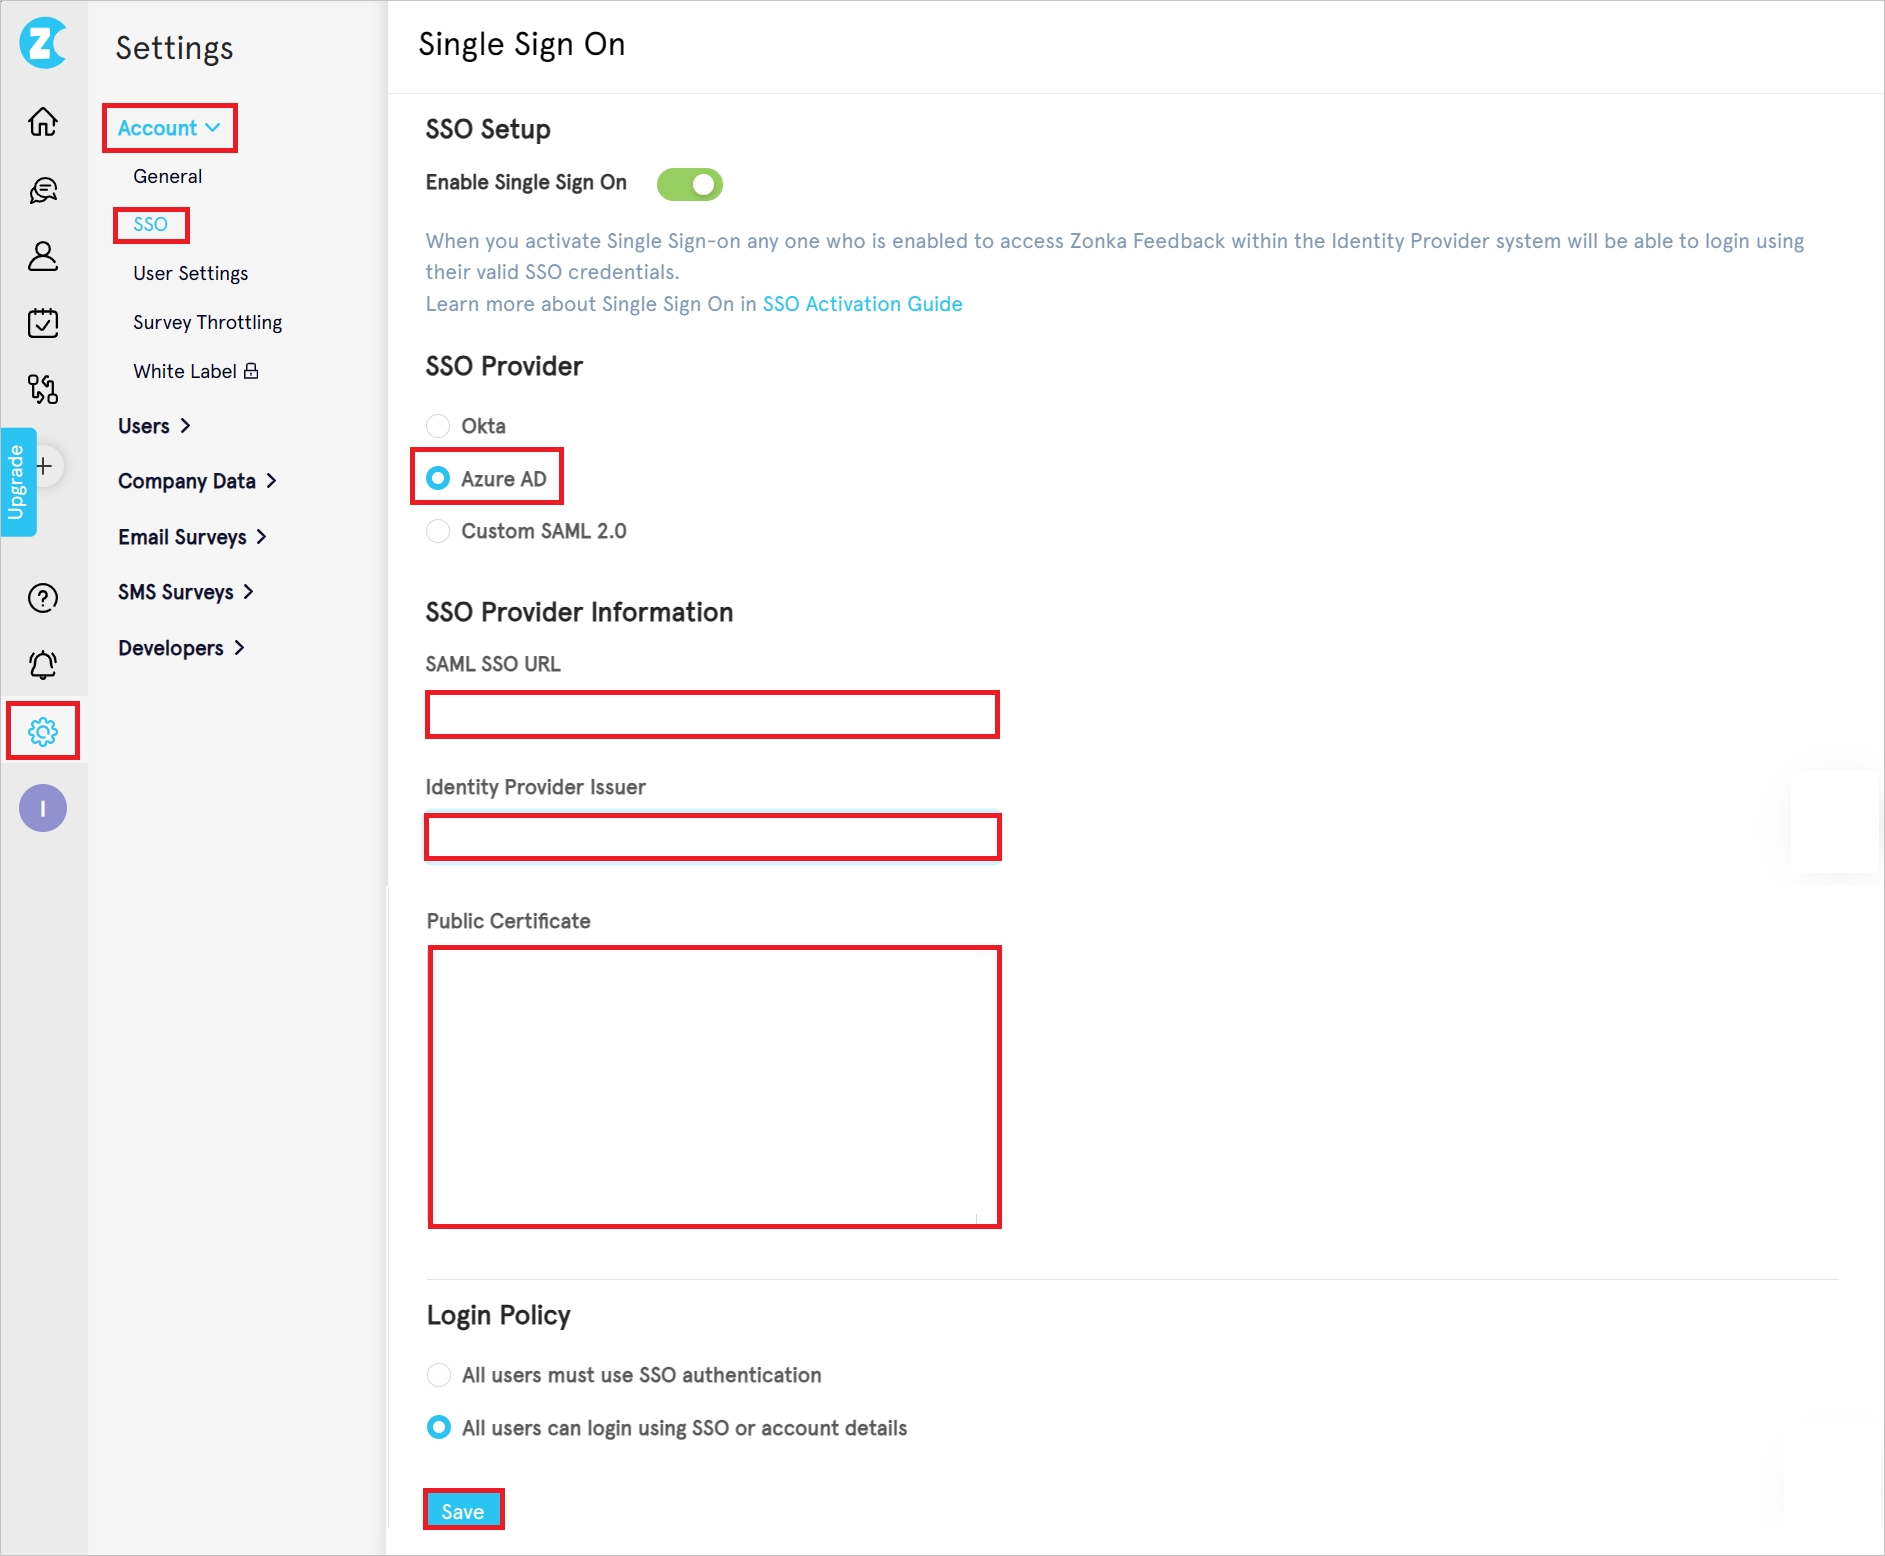1885x1556 pixels.
Task: Select Custom SAML 2.0 provider
Action: pyautogui.click(x=438, y=531)
